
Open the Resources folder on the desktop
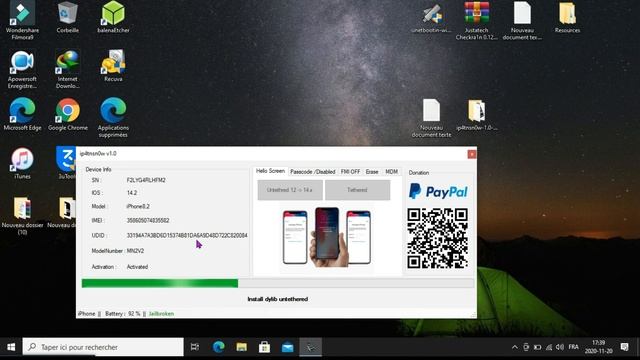[567, 17]
